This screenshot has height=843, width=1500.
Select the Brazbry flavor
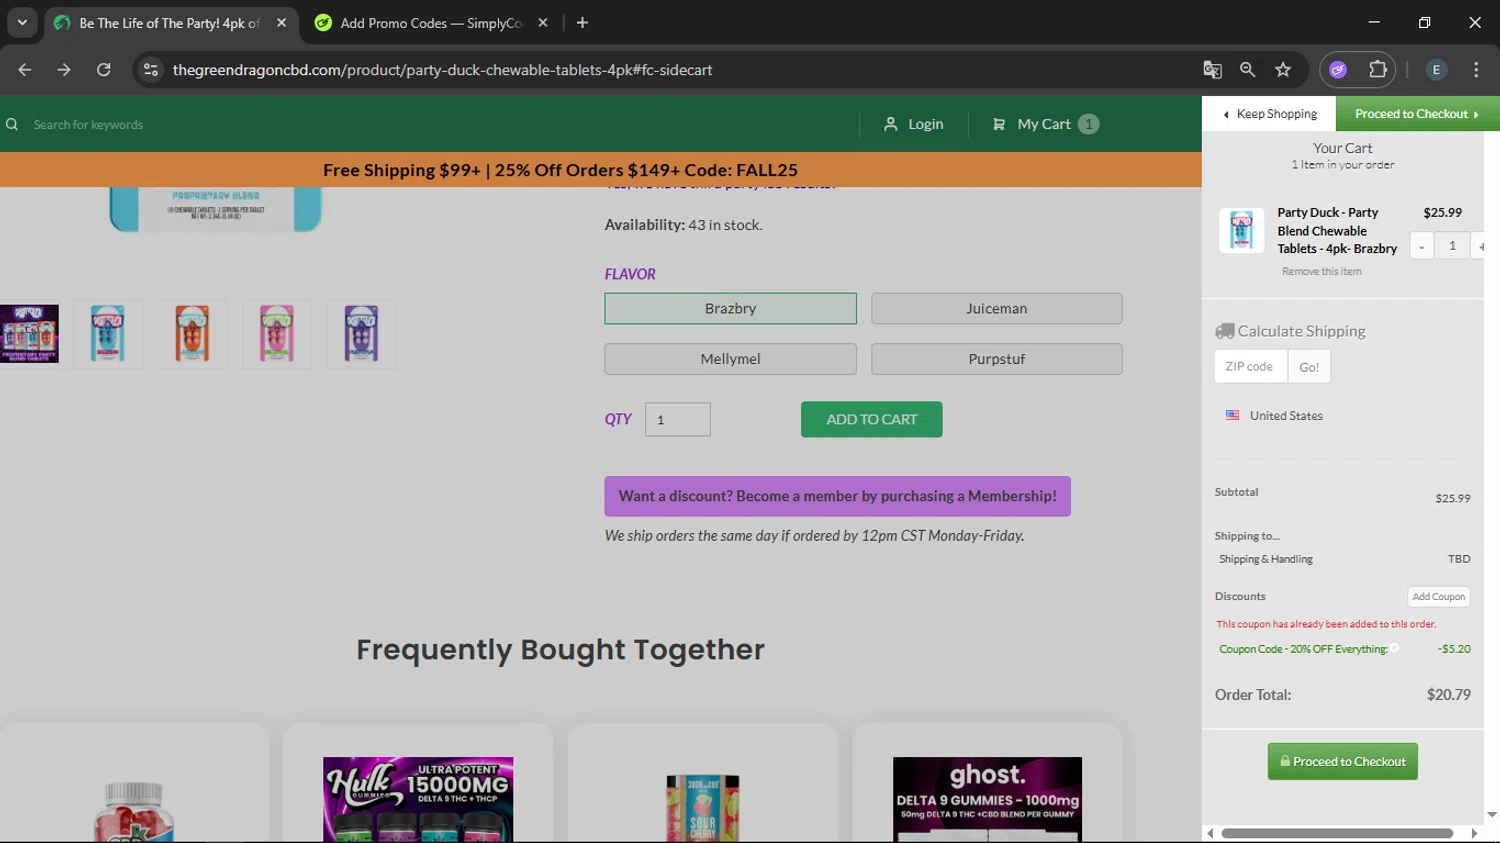730,308
